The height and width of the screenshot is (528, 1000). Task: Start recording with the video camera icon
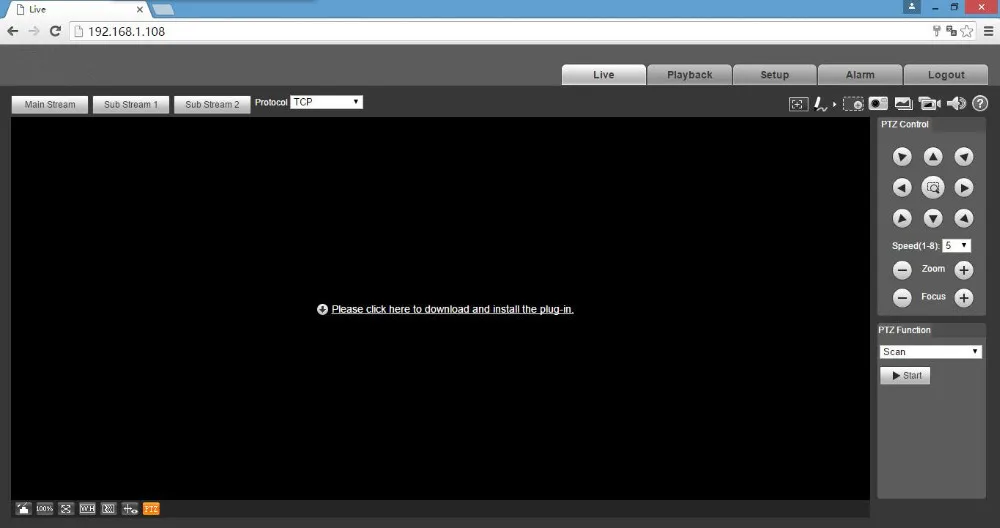pos(929,104)
